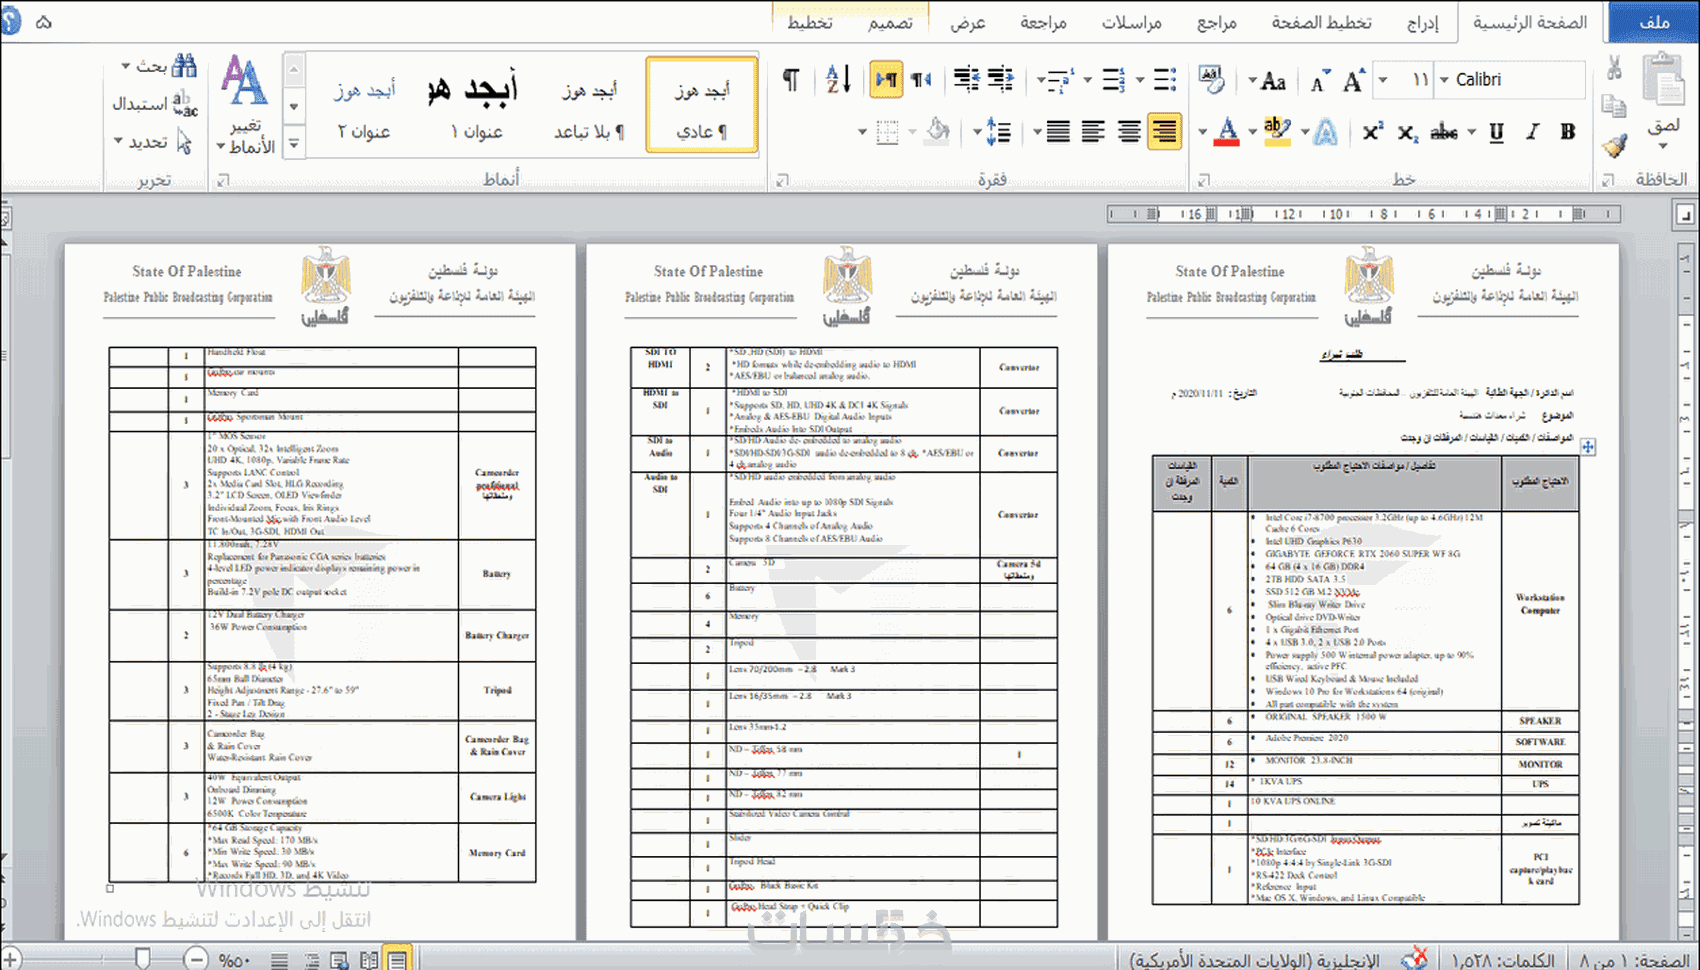Shrink font size with small A icon

(1320, 81)
